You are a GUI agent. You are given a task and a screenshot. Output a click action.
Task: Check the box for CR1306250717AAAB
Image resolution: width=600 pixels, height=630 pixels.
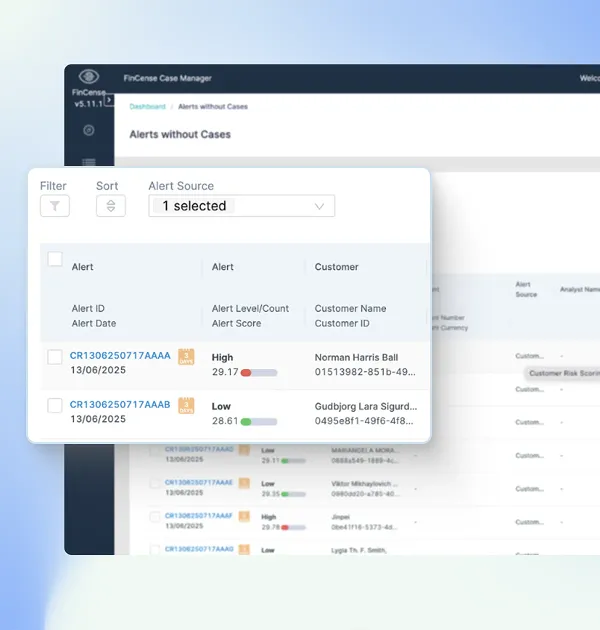coord(55,405)
